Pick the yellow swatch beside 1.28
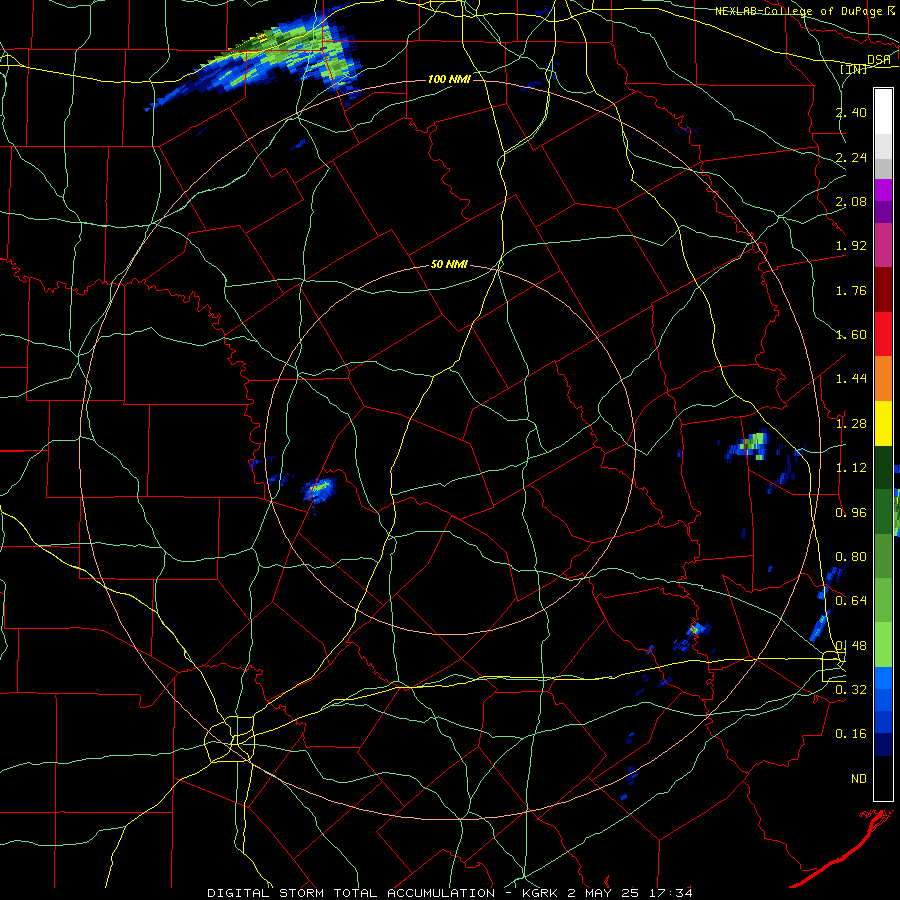The width and height of the screenshot is (900, 900). click(884, 423)
